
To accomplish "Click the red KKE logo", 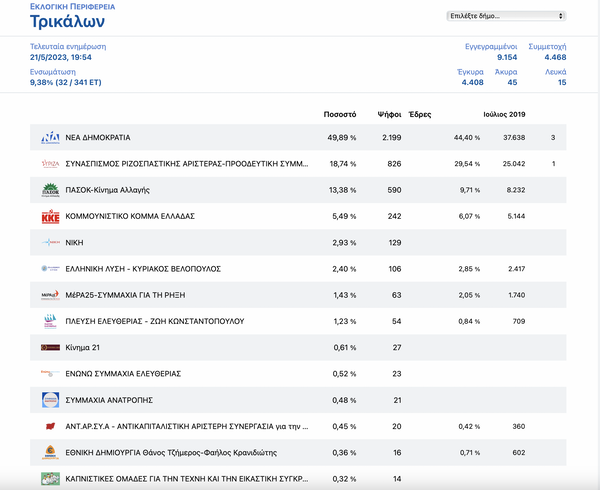I will pyautogui.click(x=50, y=216).
